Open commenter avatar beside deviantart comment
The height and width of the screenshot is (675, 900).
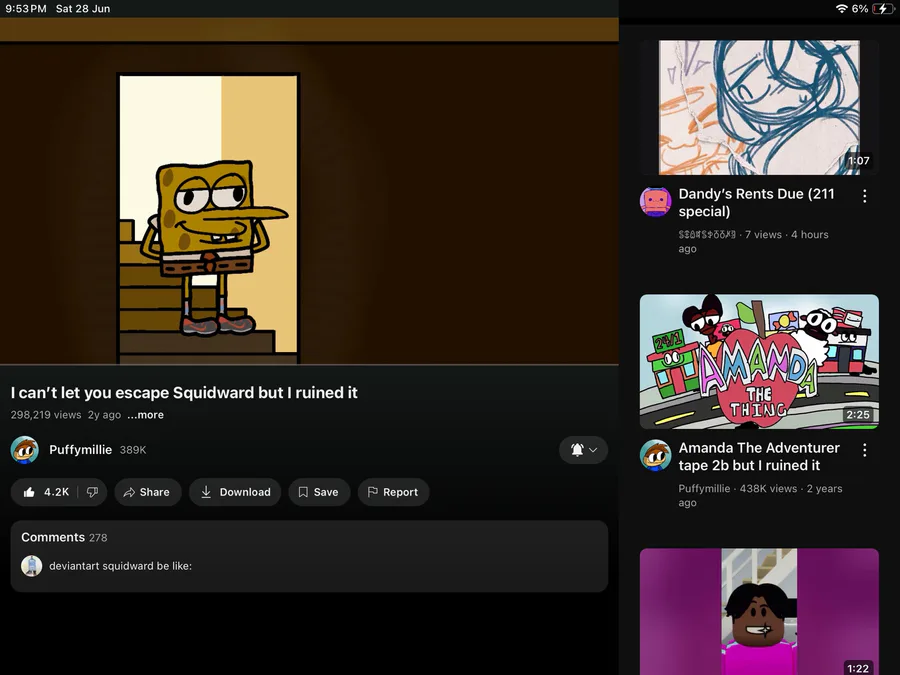pos(32,566)
